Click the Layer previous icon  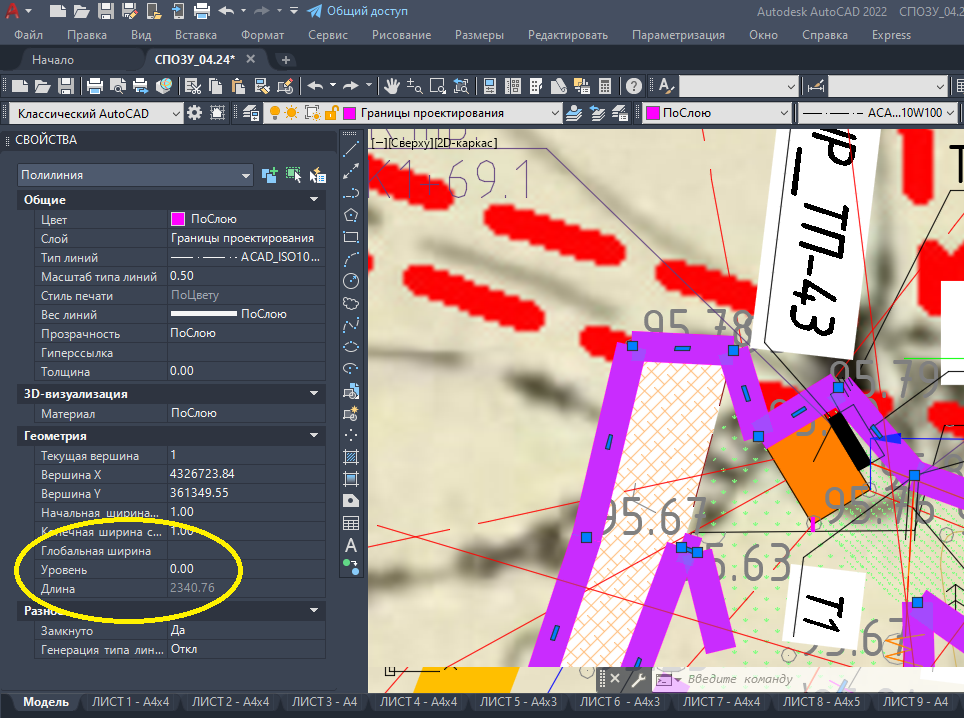click(597, 113)
